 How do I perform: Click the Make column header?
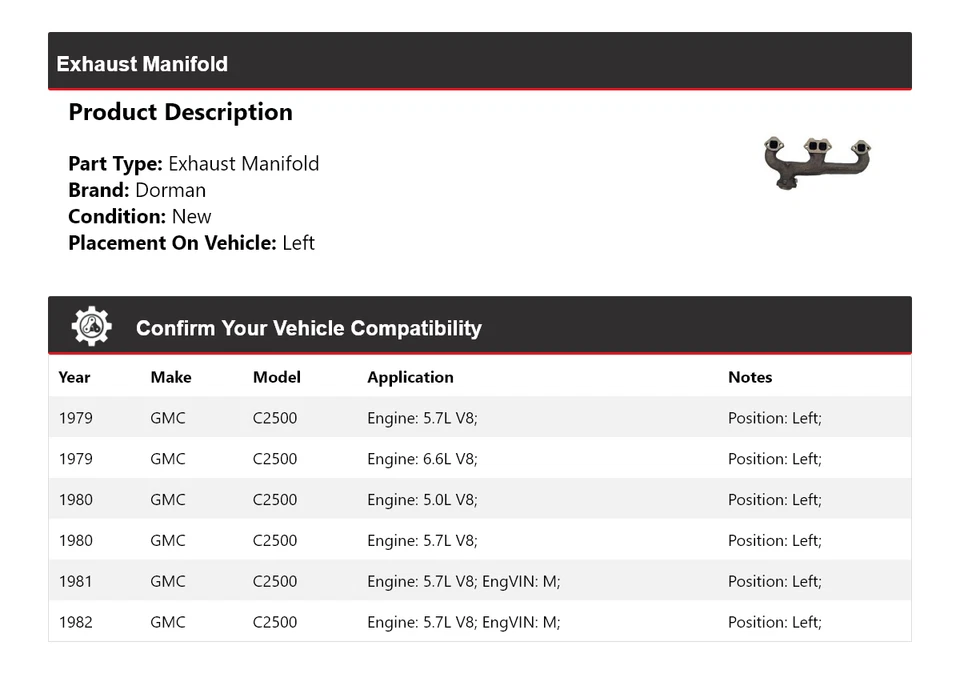[171, 377]
